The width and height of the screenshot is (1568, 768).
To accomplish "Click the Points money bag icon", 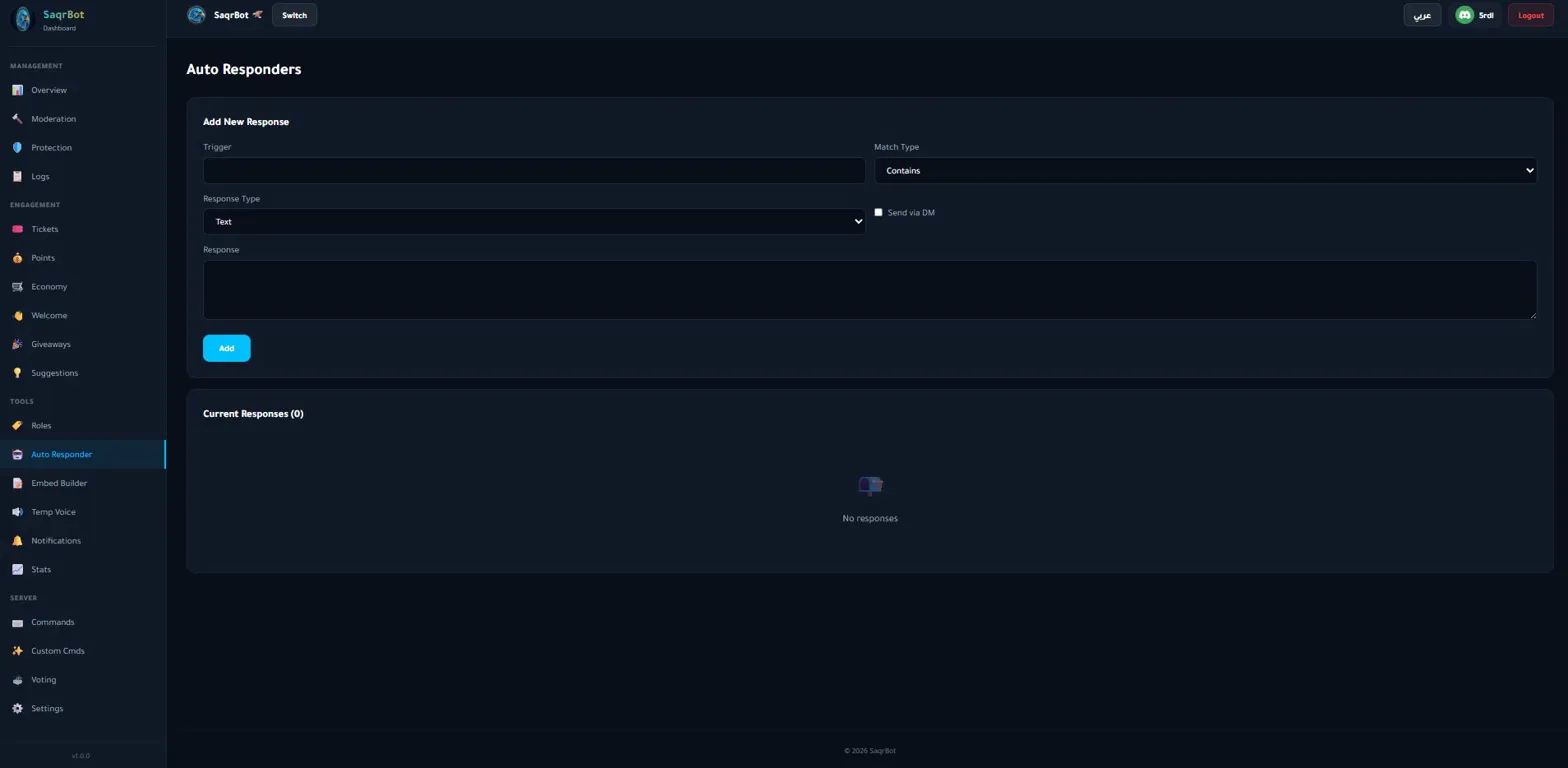I will [x=17, y=258].
